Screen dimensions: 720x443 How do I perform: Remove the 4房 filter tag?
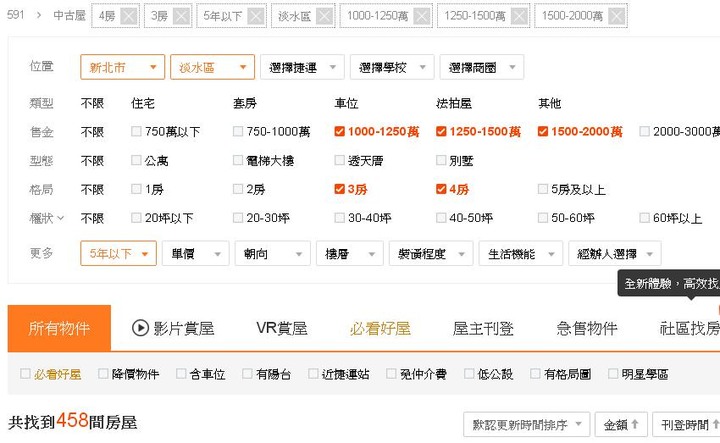(x=129, y=16)
